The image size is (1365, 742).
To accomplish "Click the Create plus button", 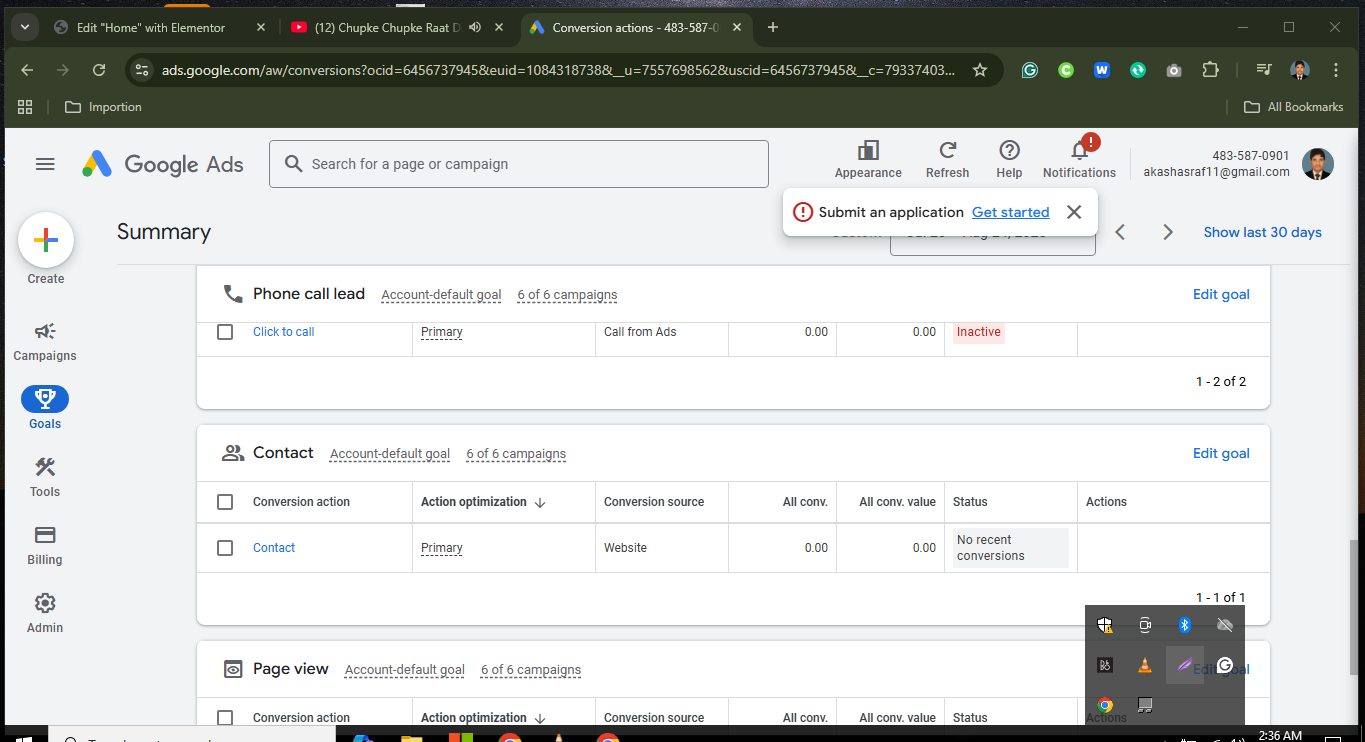I will click(46, 240).
